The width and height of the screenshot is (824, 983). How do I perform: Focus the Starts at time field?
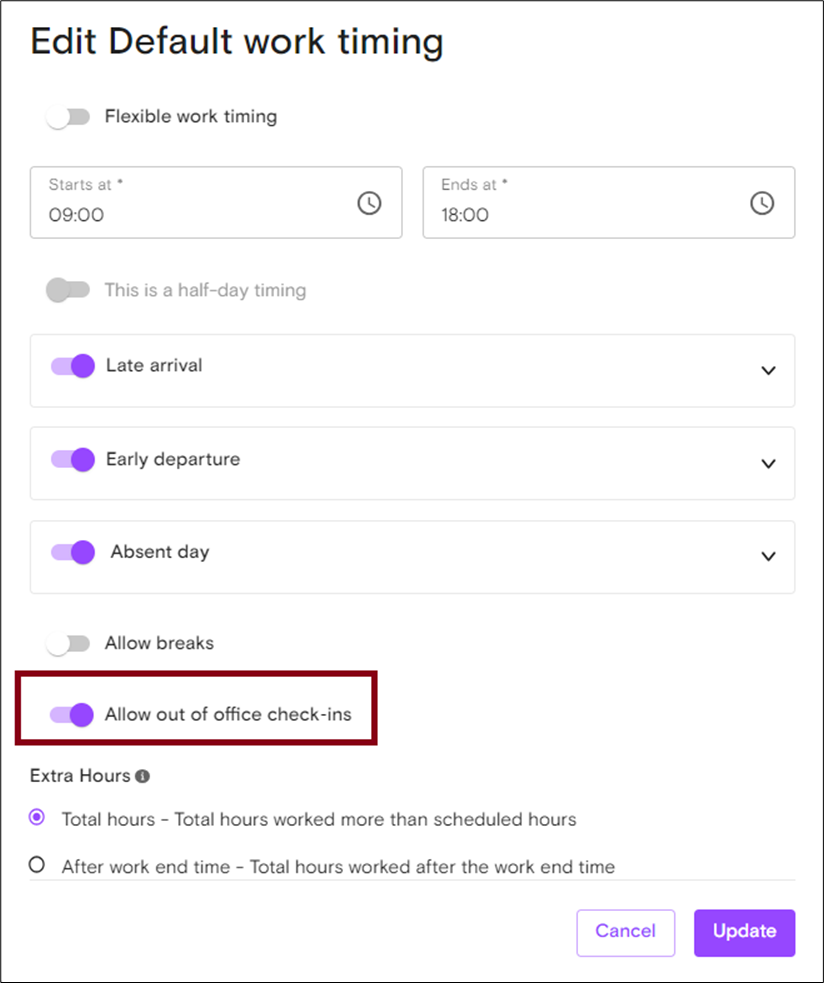point(216,202)
